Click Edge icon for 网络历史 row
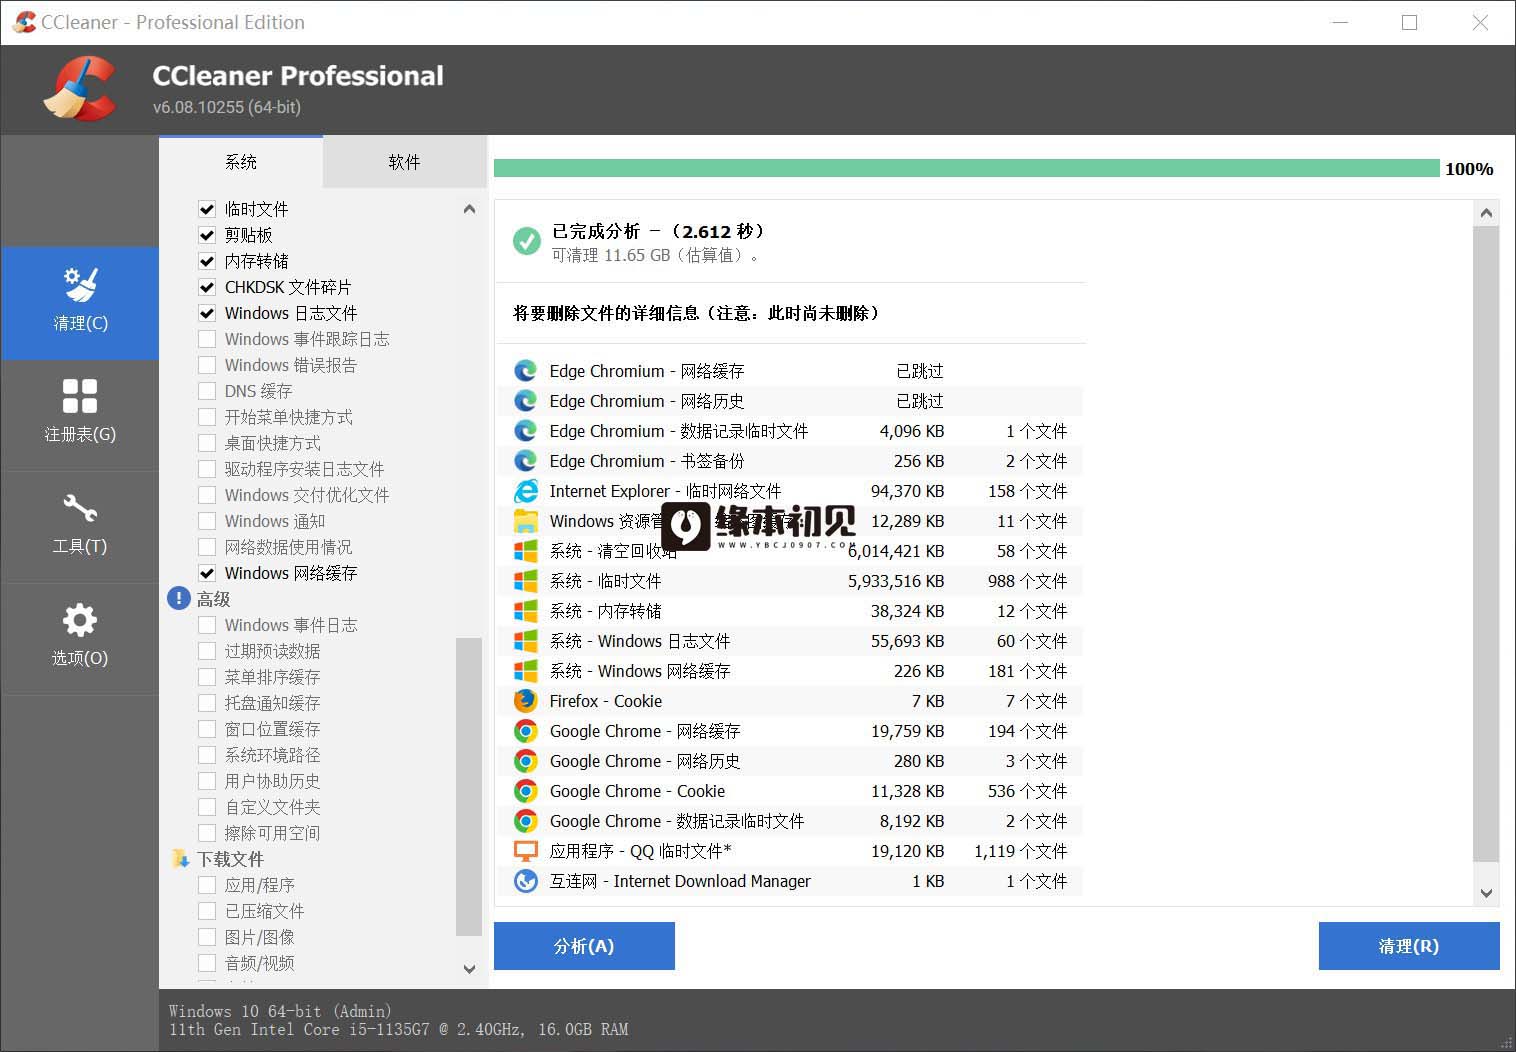 coord(525,401)
